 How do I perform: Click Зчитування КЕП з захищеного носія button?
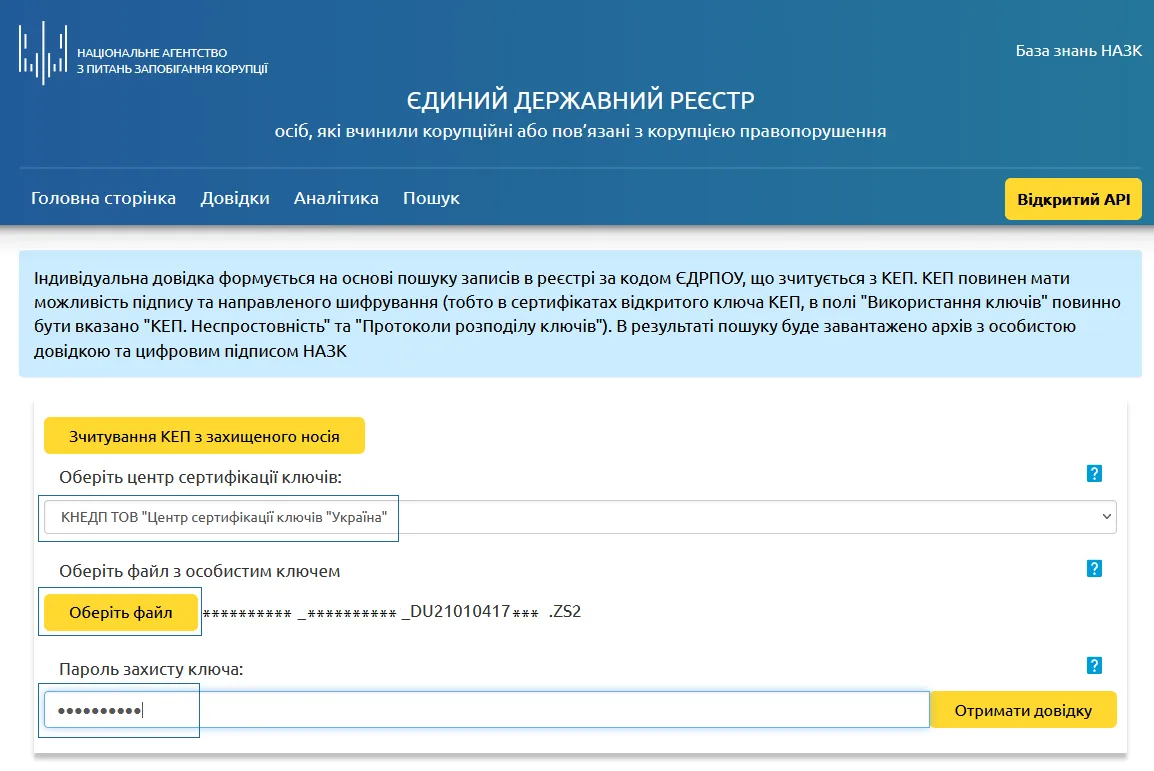point(205,436)
